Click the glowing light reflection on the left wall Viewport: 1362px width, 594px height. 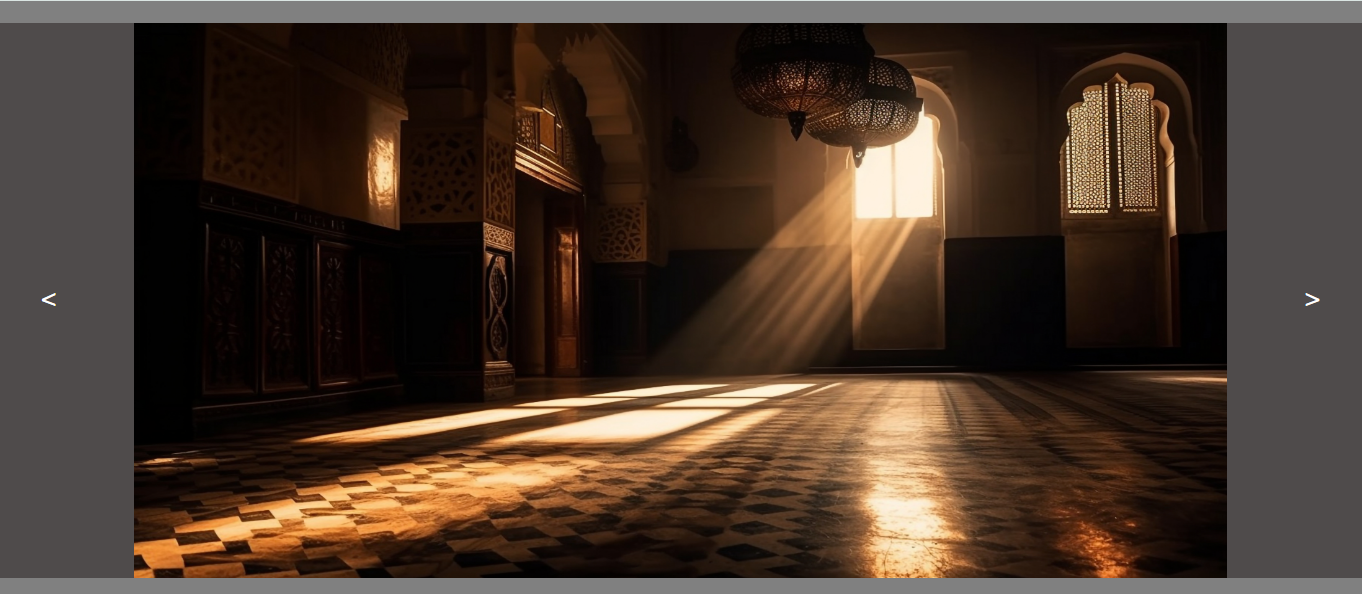click(382, 172)
